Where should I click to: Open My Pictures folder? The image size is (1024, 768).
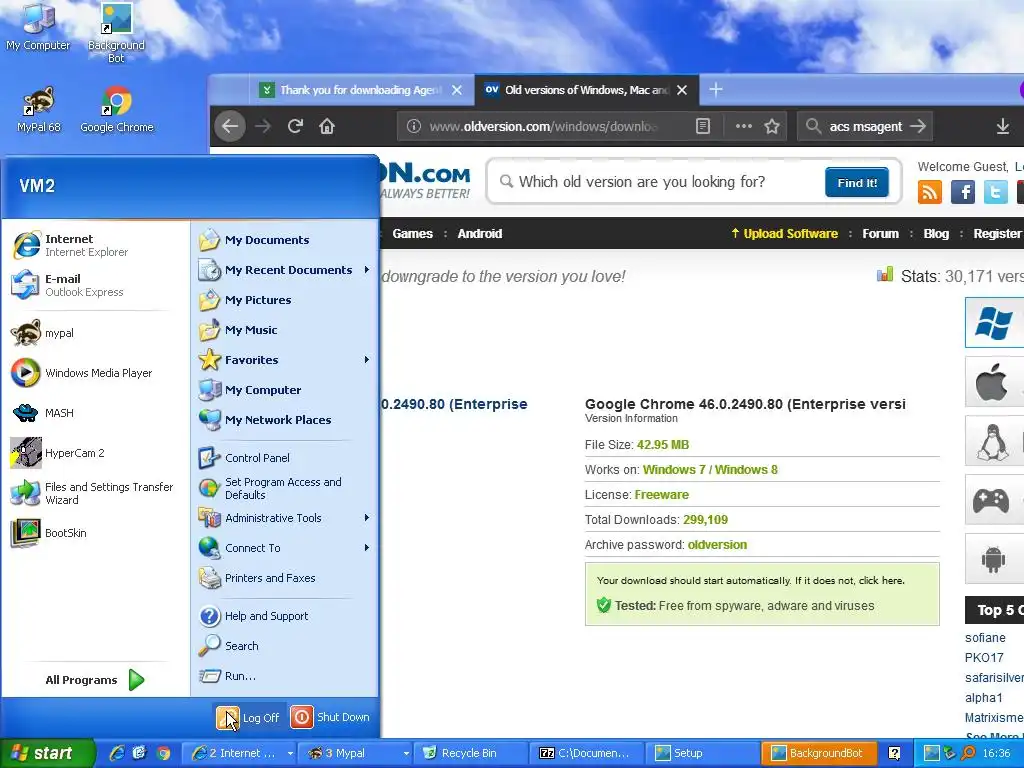[x=285, y=300]
